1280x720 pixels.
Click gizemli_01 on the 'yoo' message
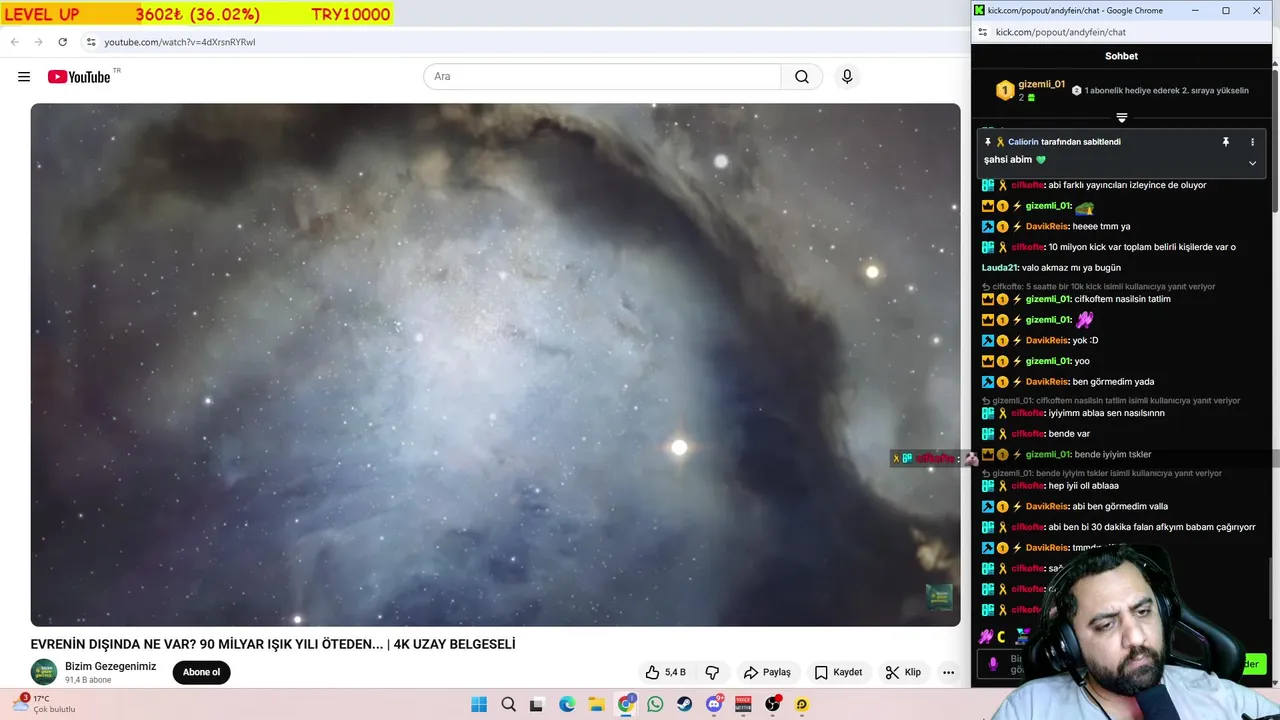click(x=1048, y=361)
